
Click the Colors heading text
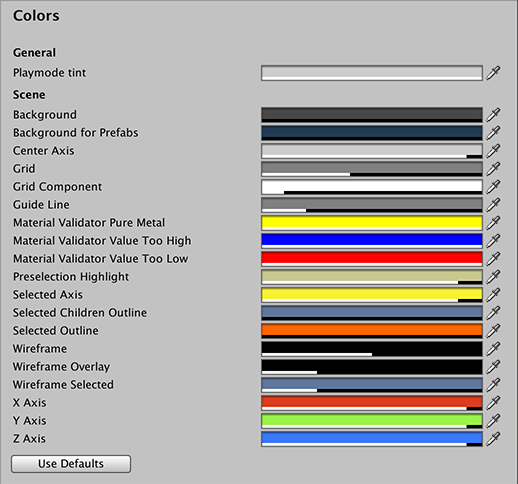pos(36,16)
